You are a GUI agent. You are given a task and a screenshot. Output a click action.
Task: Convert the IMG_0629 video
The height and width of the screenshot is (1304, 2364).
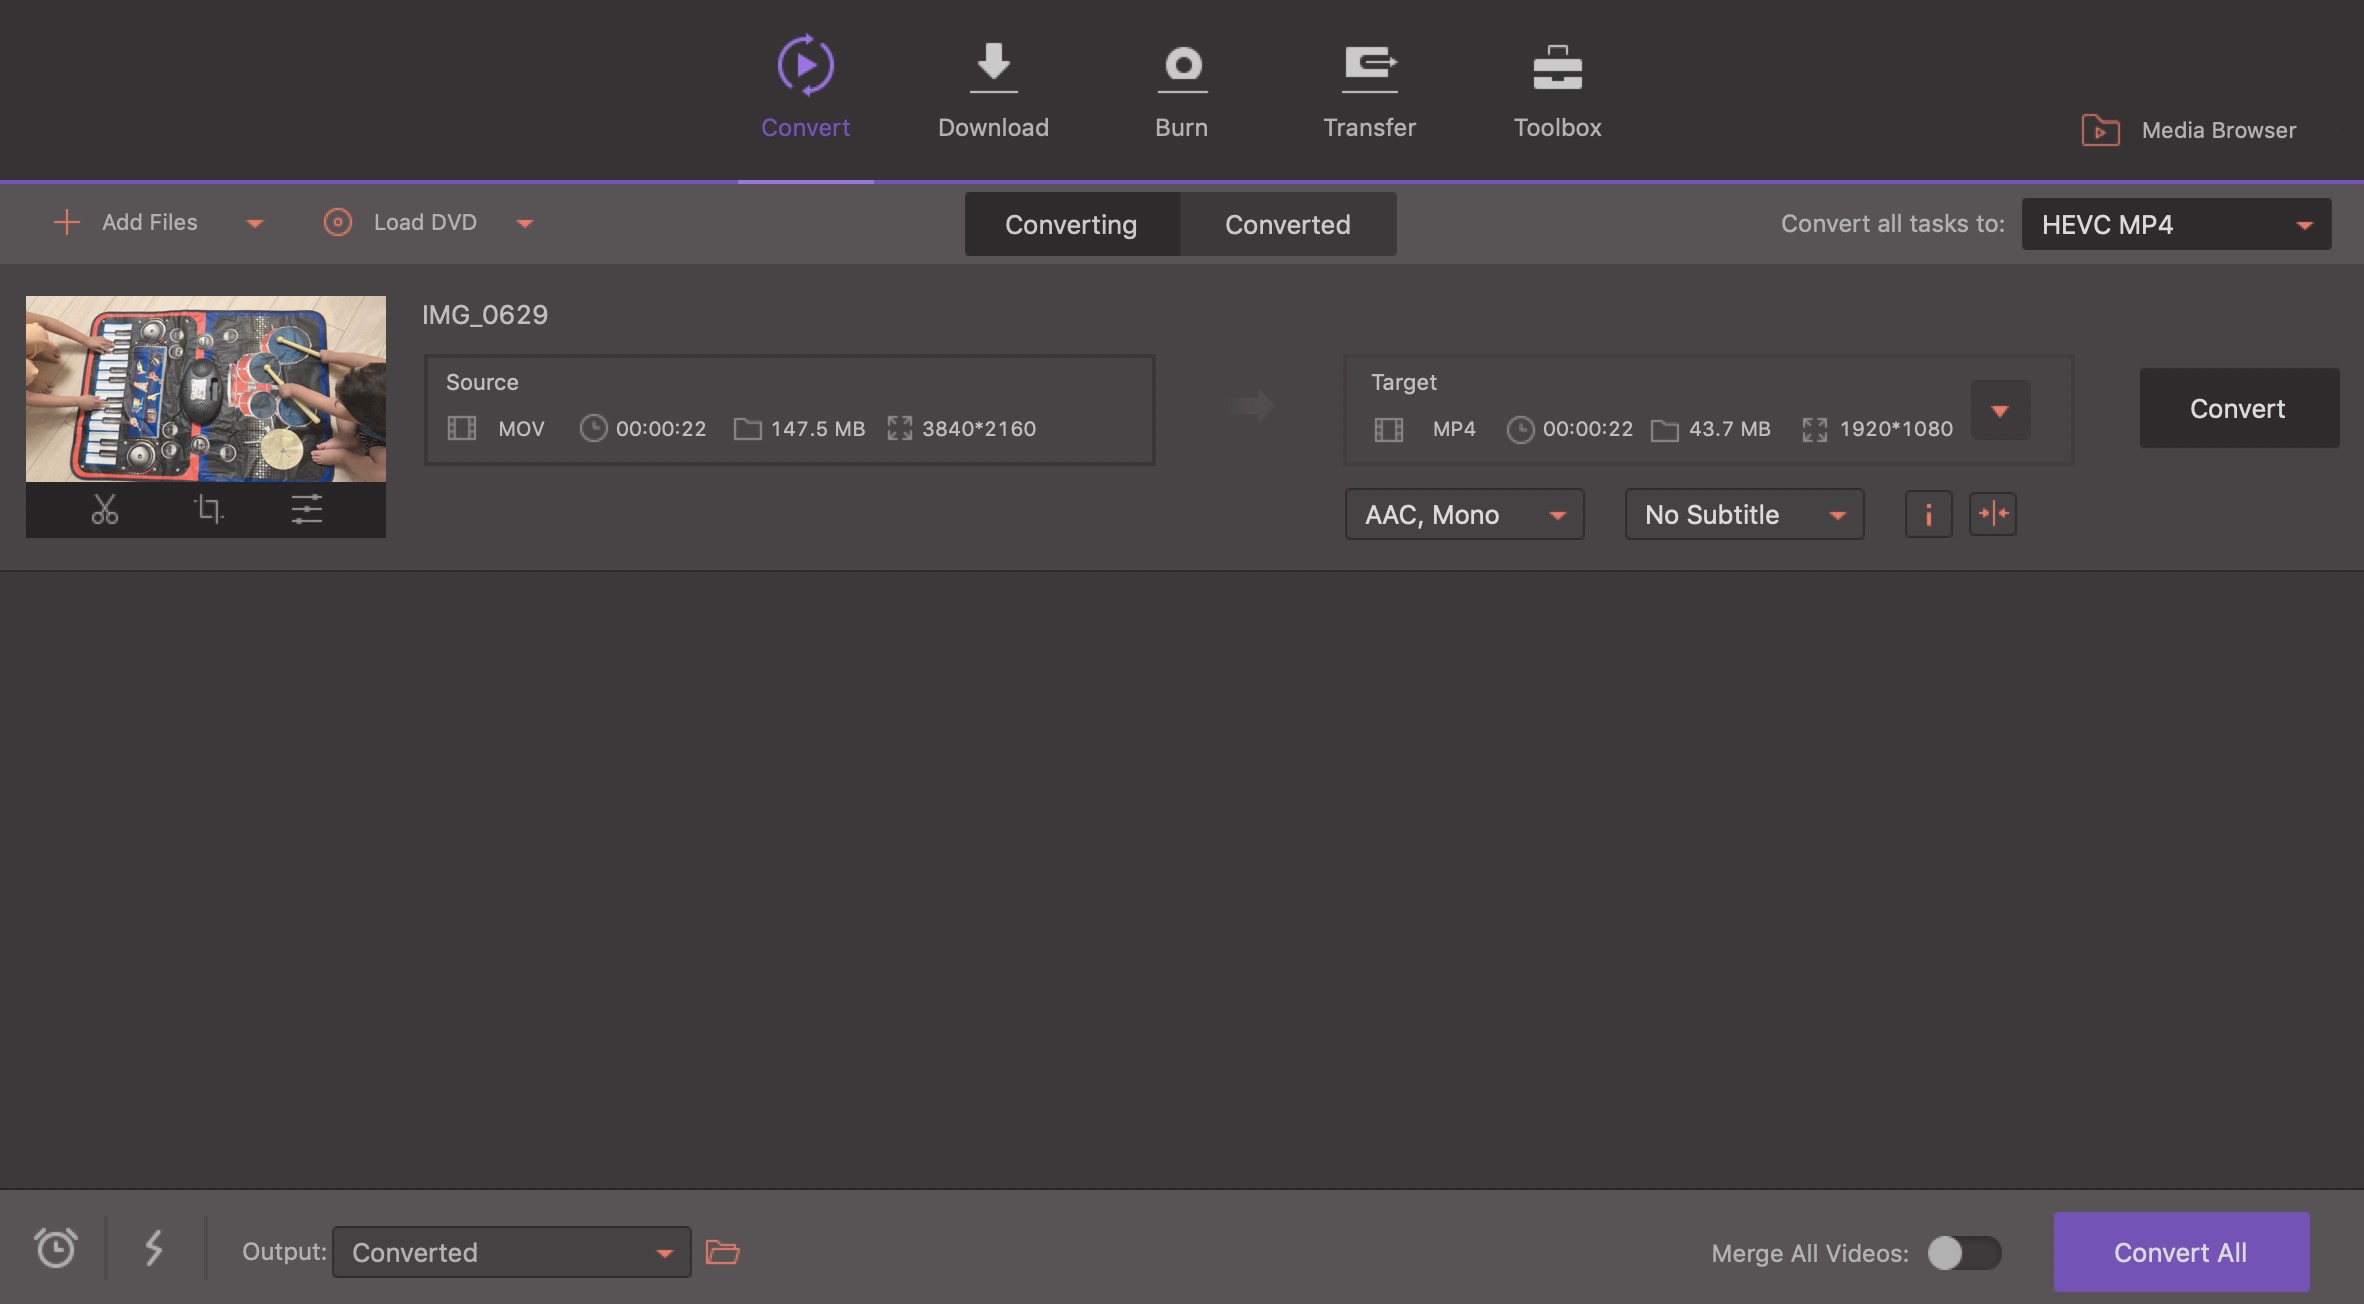(2239, 408)
